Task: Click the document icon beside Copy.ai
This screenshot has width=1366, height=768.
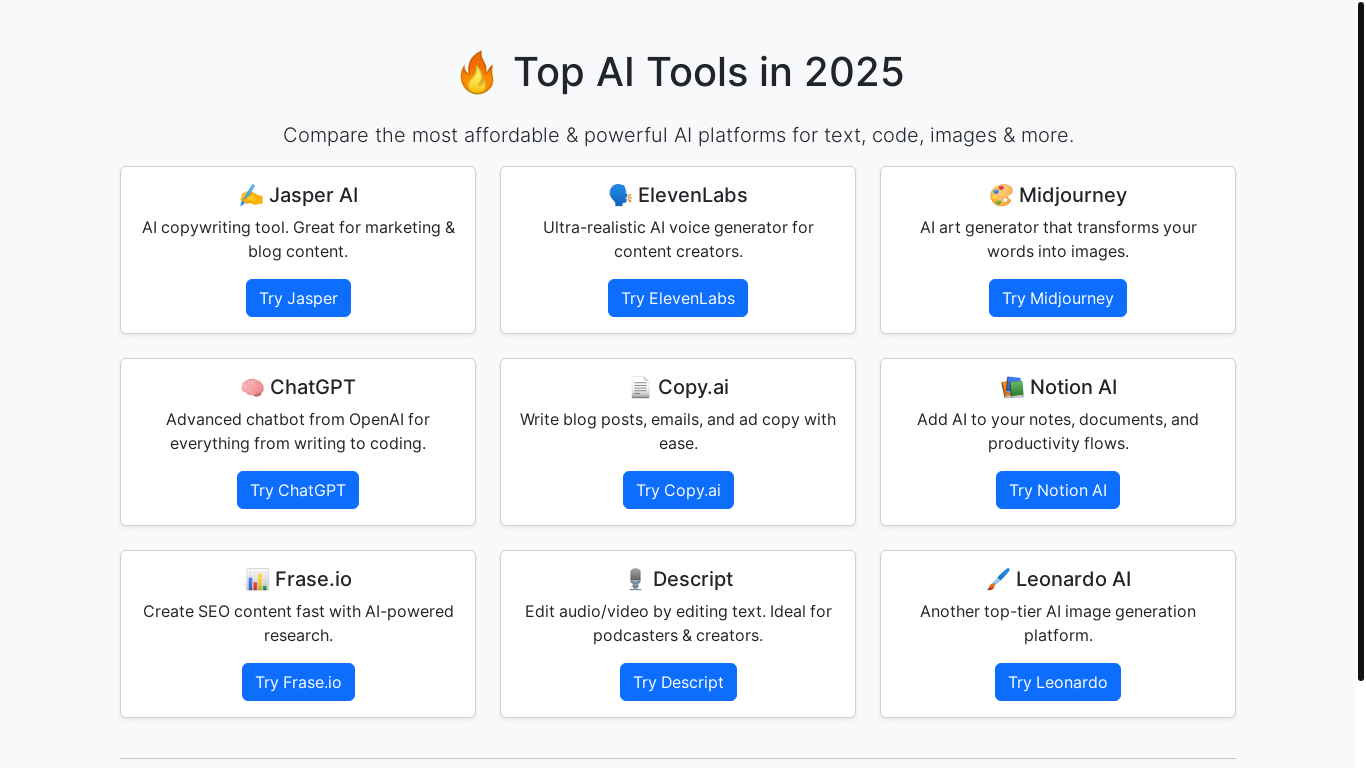Action: click(x=640, y=388)
